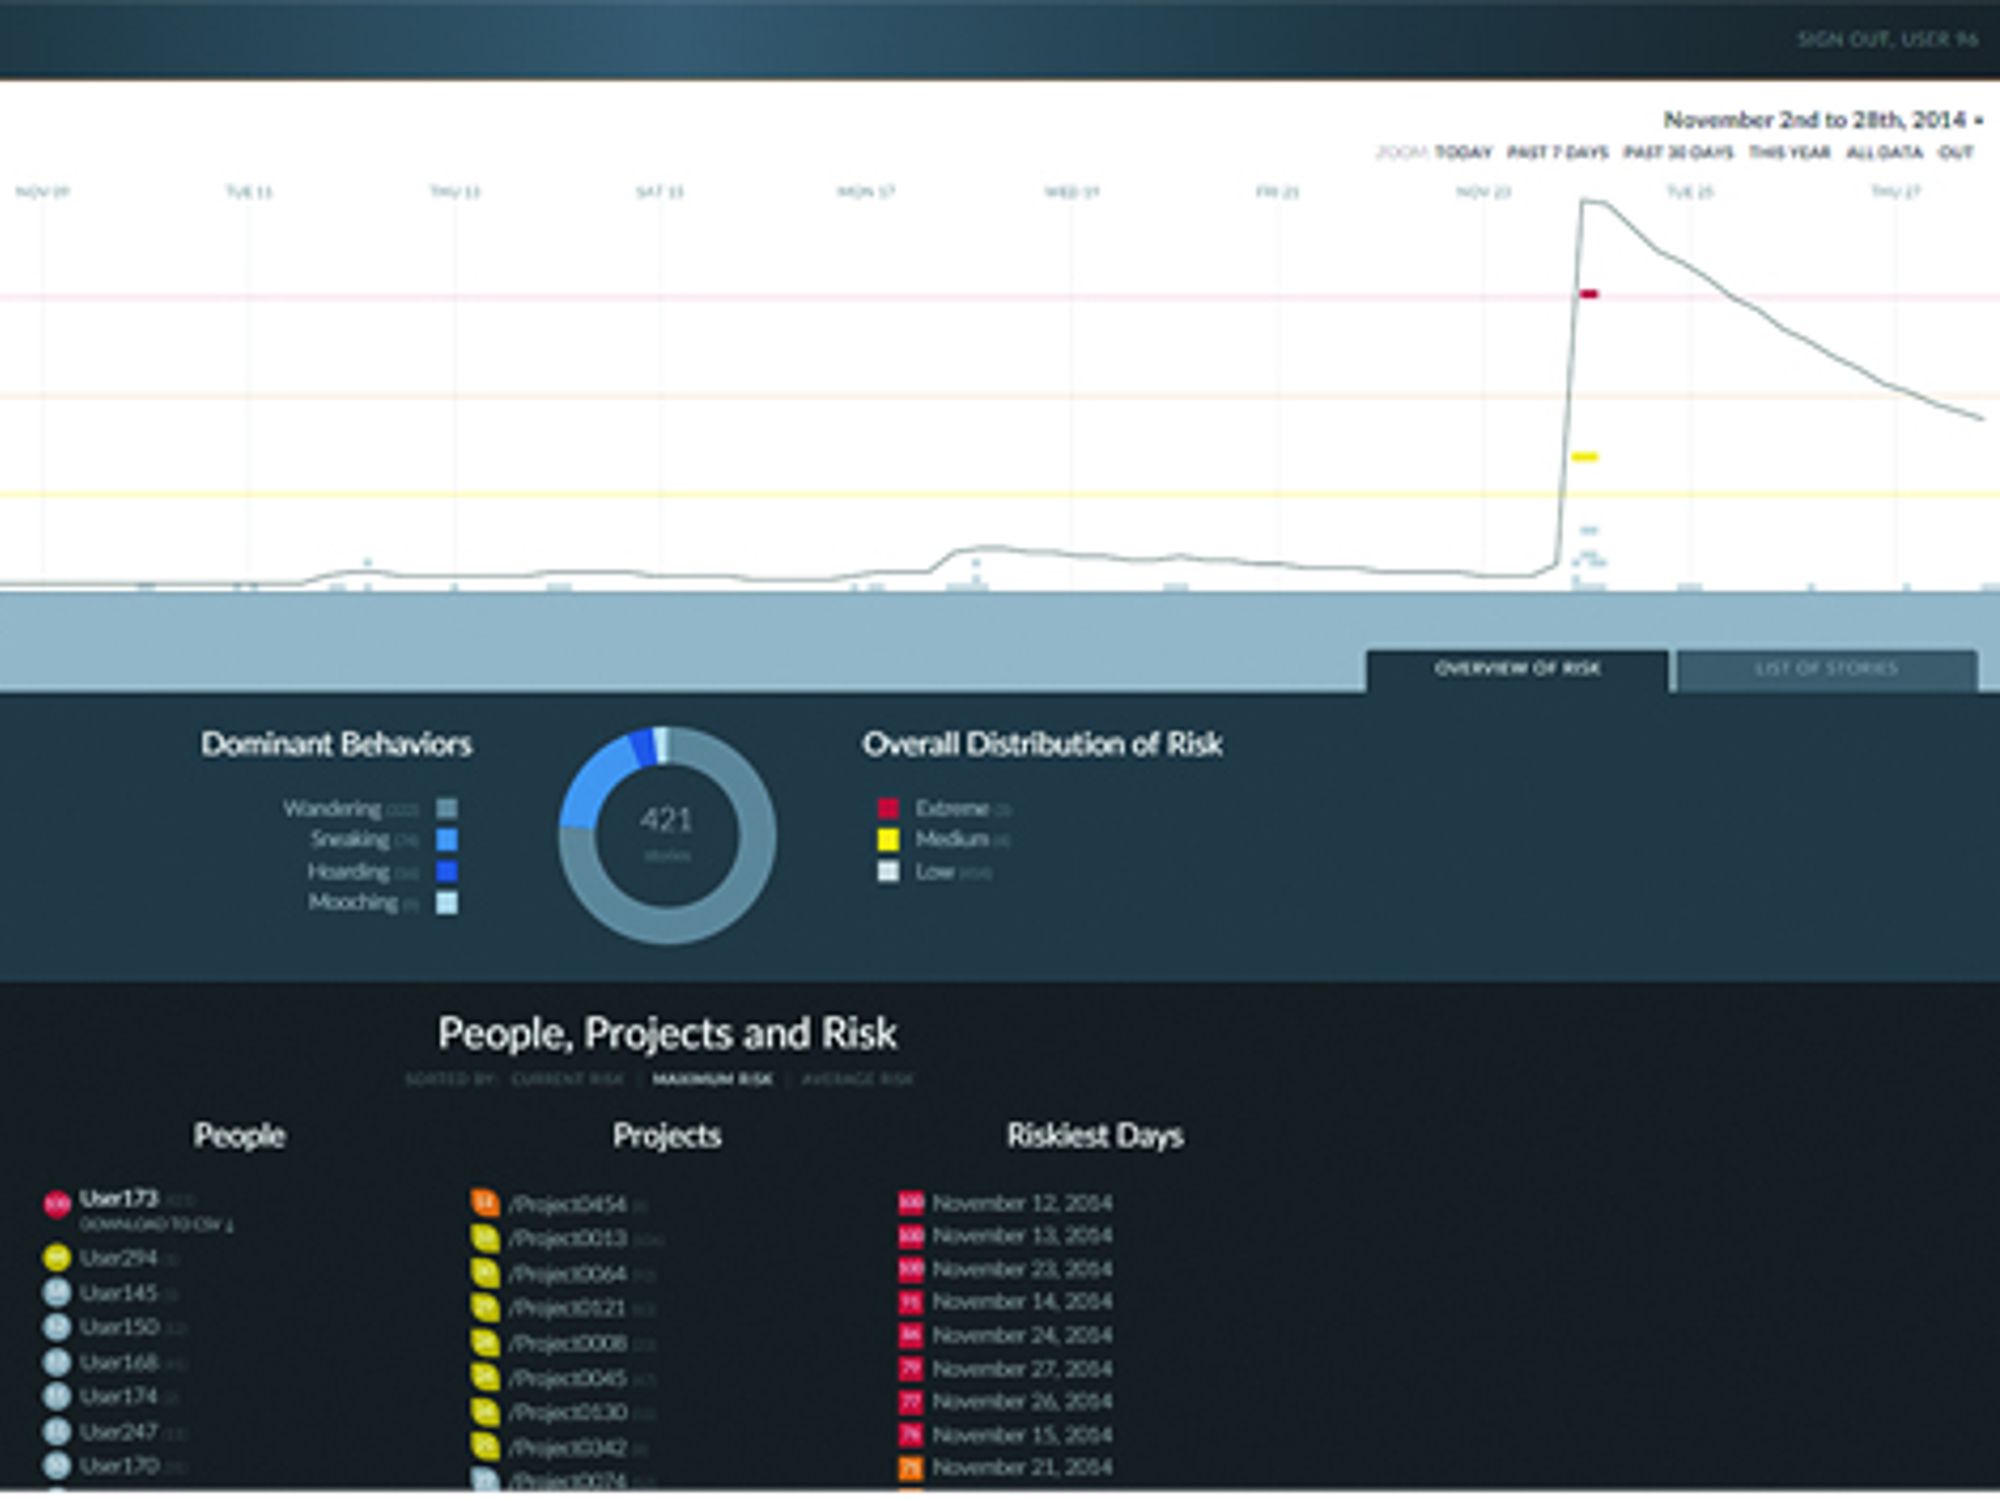
Task: Click the gray risk badge beside User145
Action: tap(57, 1293)
